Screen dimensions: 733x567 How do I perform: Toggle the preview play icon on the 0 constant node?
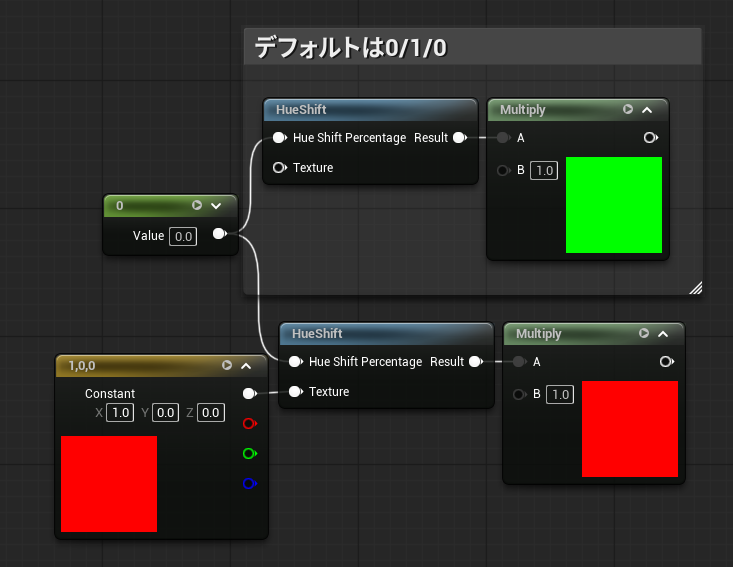(x=197, y=205)
